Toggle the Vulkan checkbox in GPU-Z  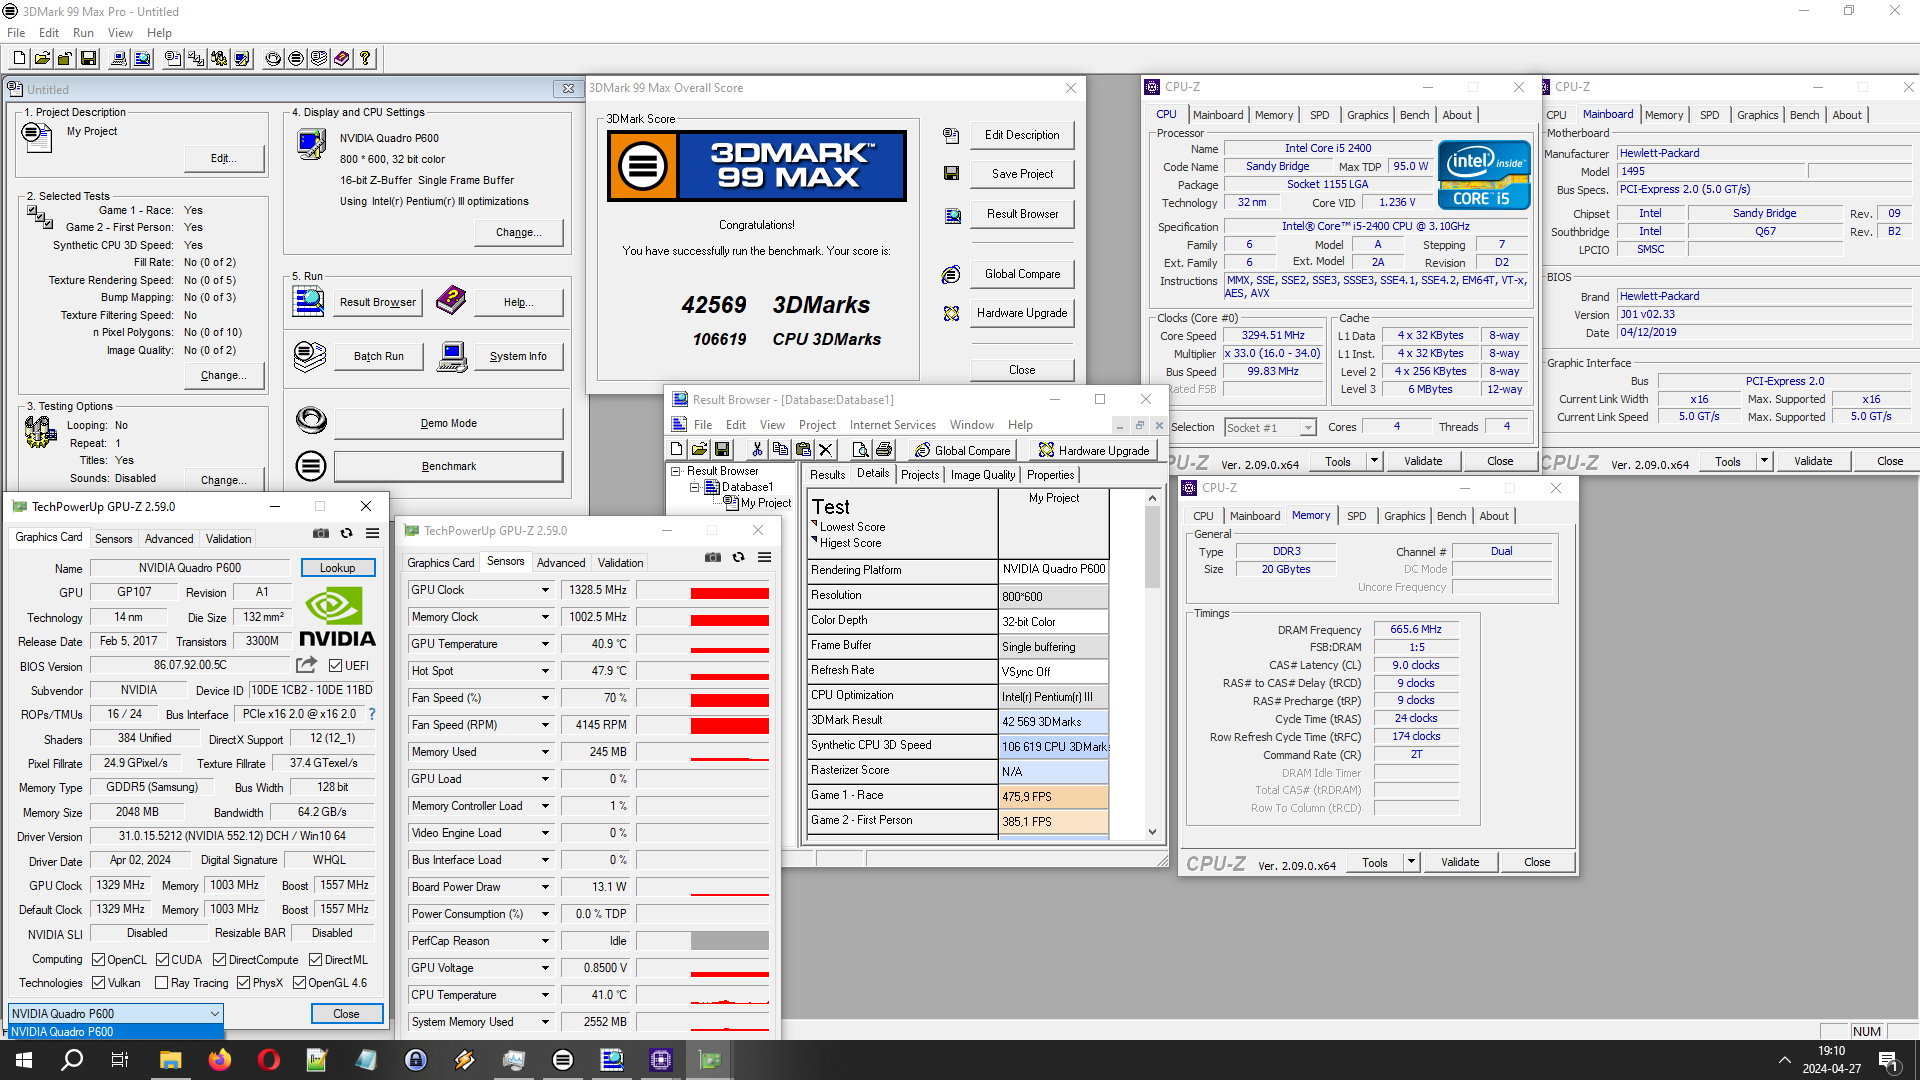pyautogui.click(x=99, y=983)
